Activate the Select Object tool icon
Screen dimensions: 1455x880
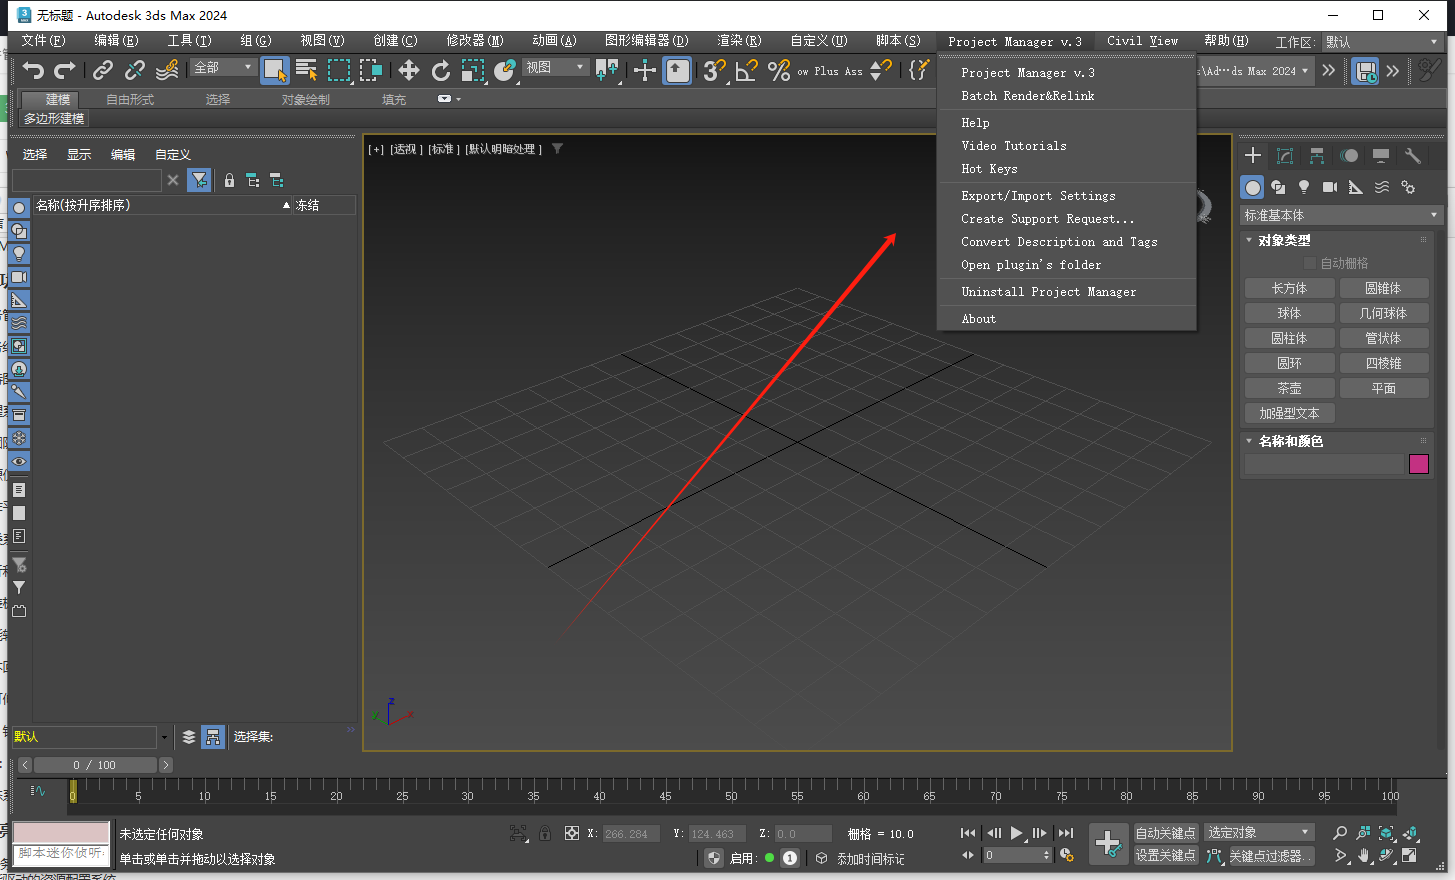click(274, 70)
